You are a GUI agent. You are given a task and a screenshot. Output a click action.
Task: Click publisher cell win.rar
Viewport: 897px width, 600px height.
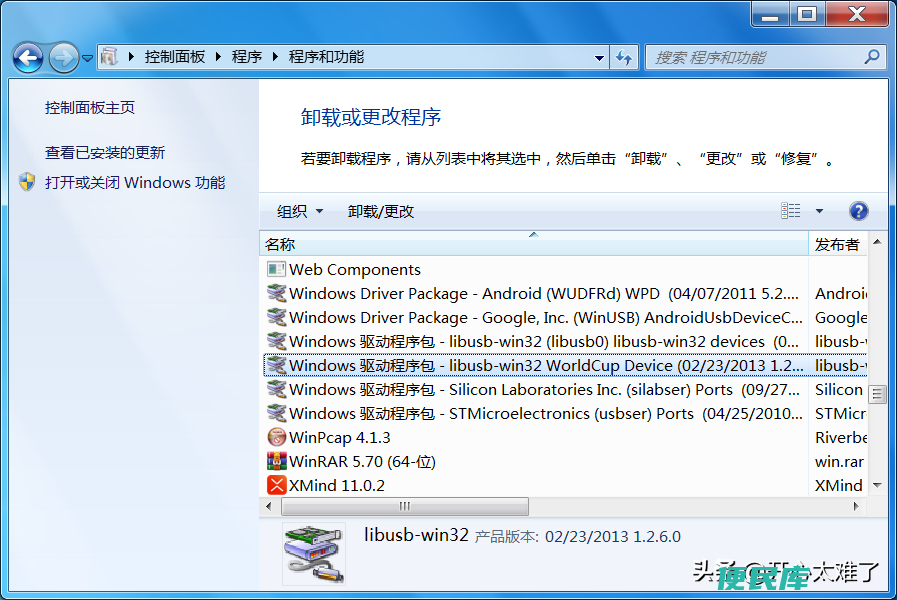pos(839,462)
